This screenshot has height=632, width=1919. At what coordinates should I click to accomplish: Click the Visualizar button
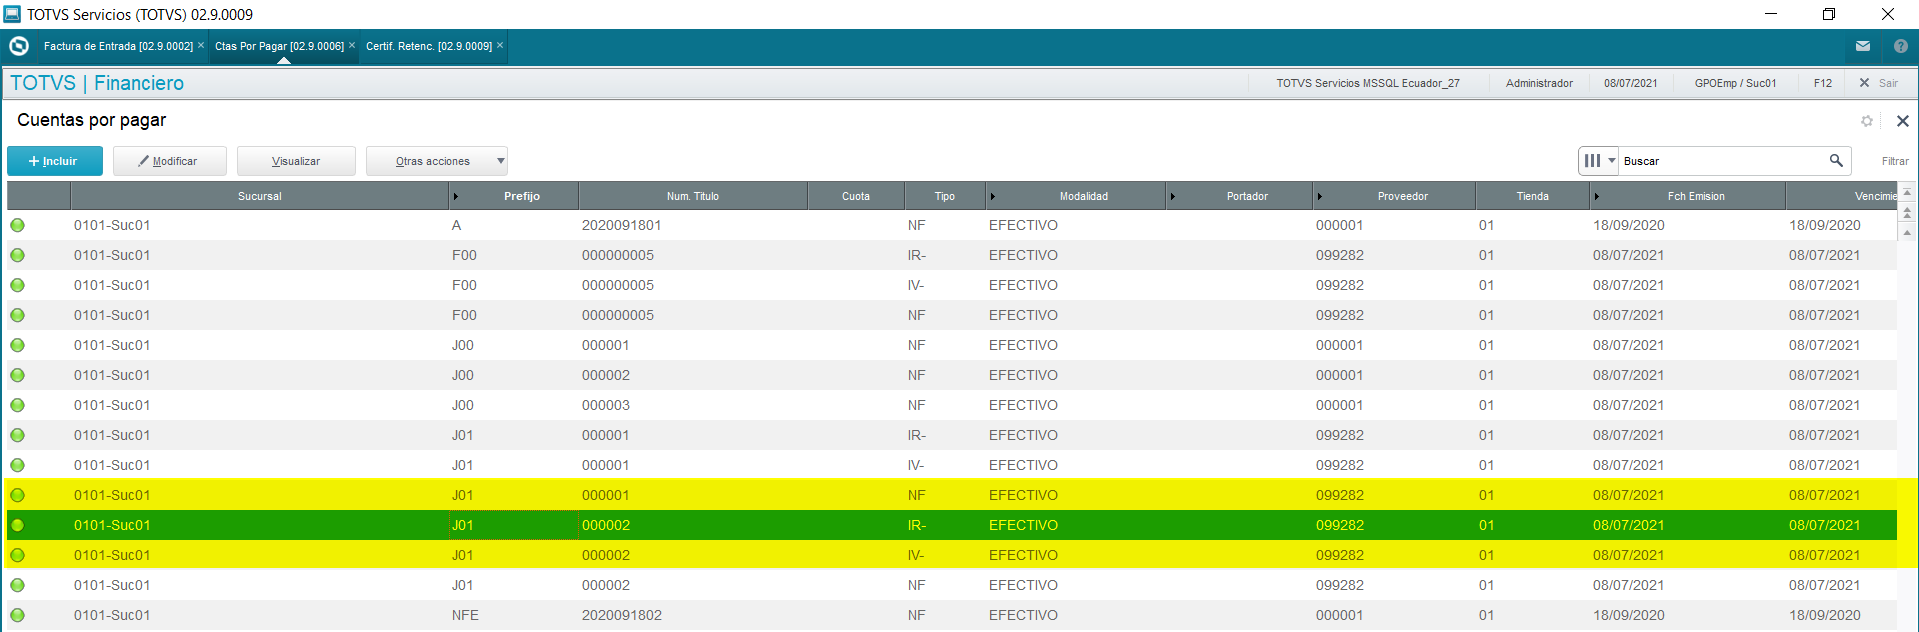tap(296, 161)
